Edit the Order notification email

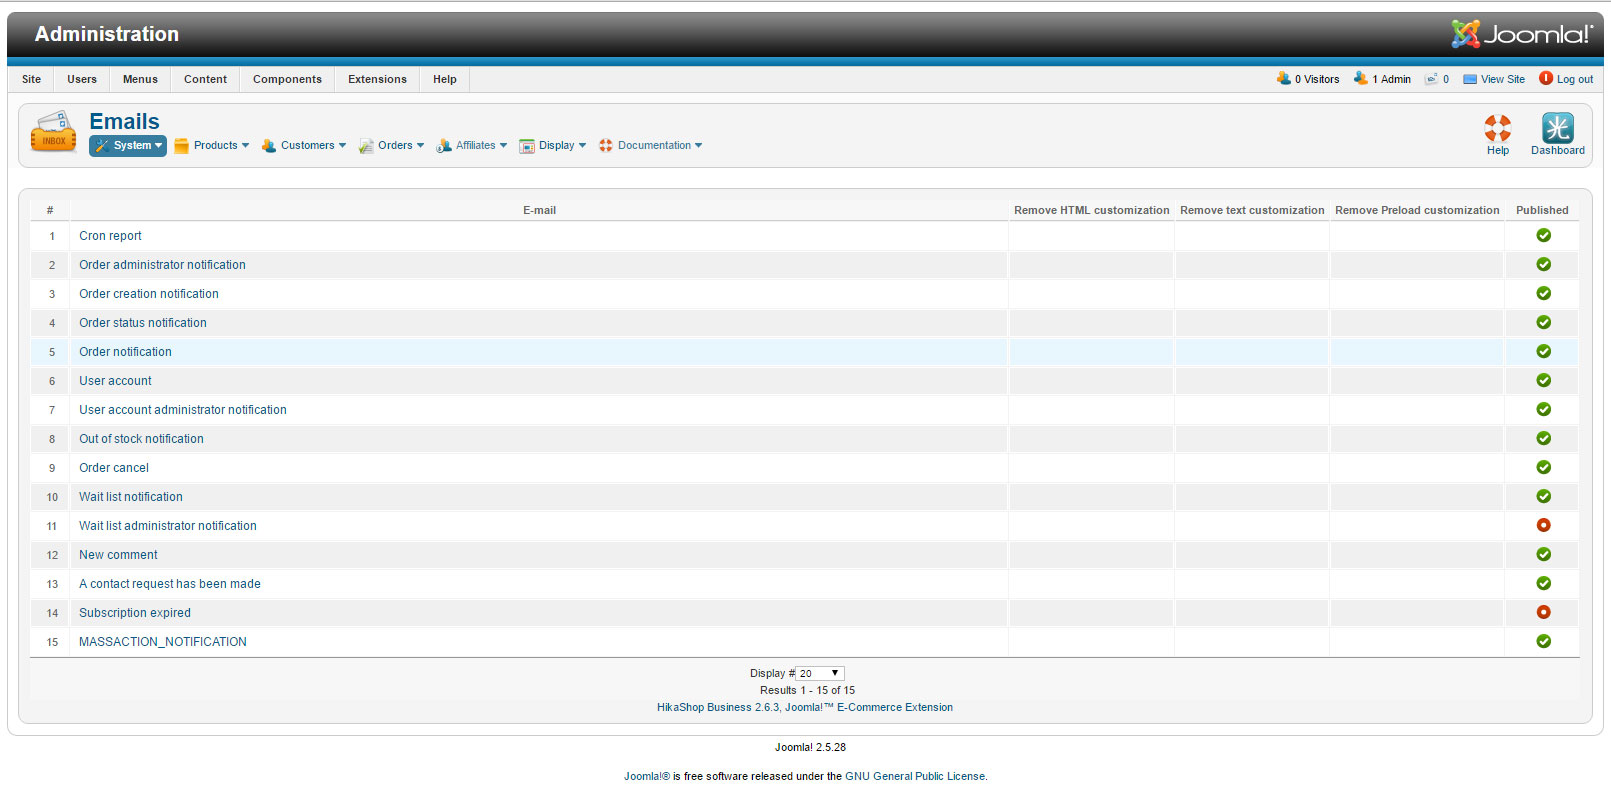pyautogui.click(x=125, y=352)
